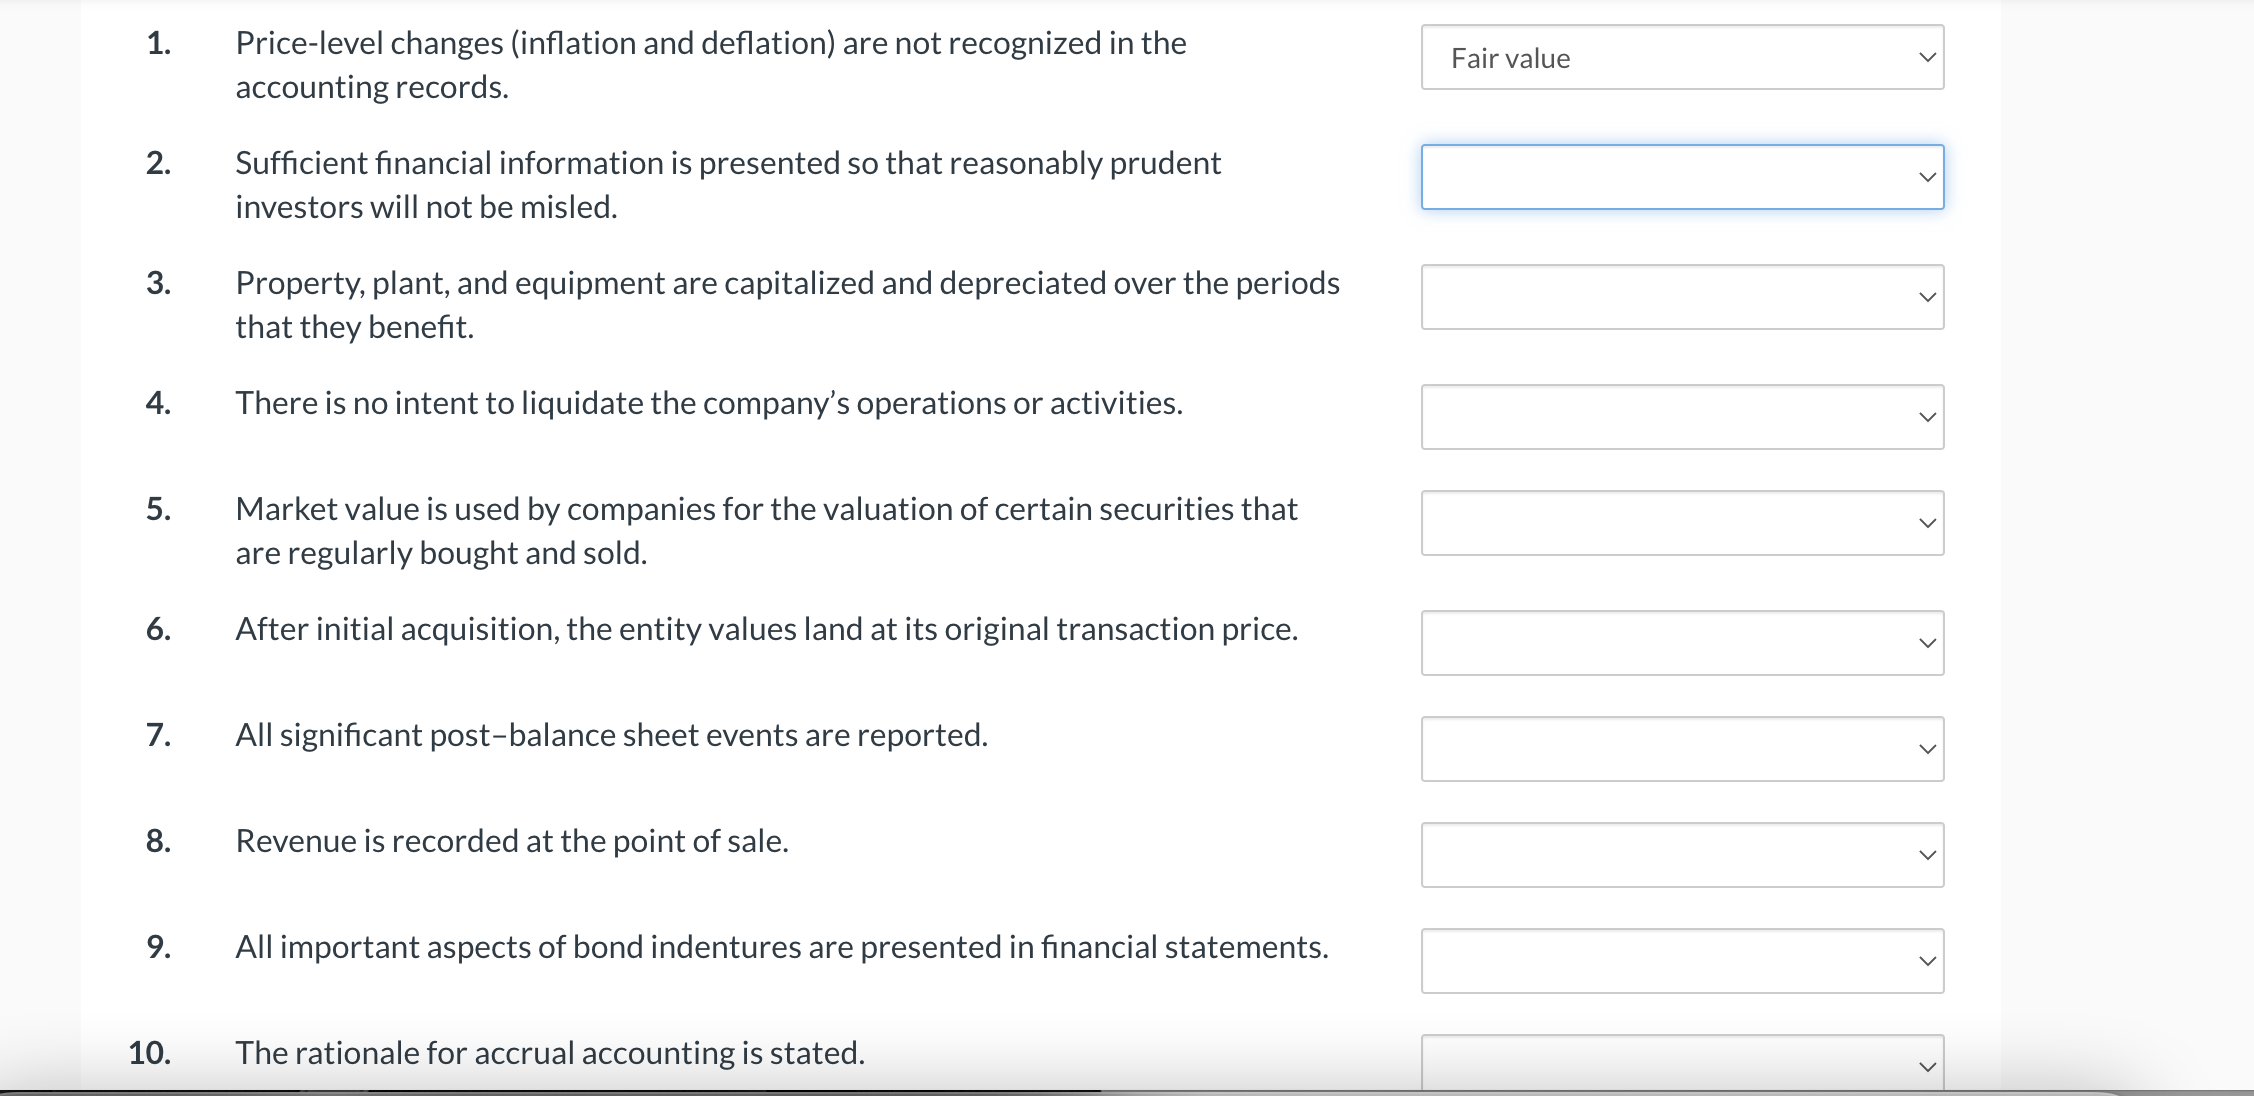Open the dropdown for the market value question

[x=1680, y=522]
